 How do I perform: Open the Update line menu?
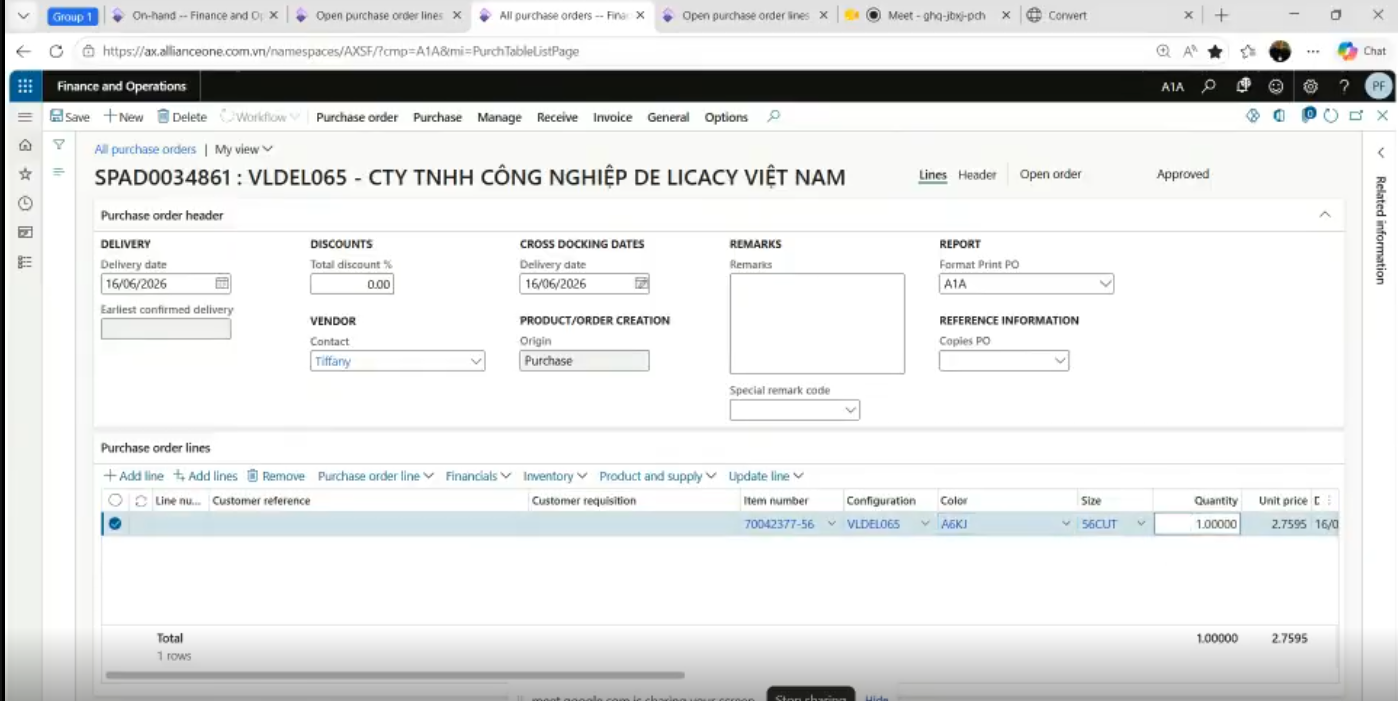(766, 477)
